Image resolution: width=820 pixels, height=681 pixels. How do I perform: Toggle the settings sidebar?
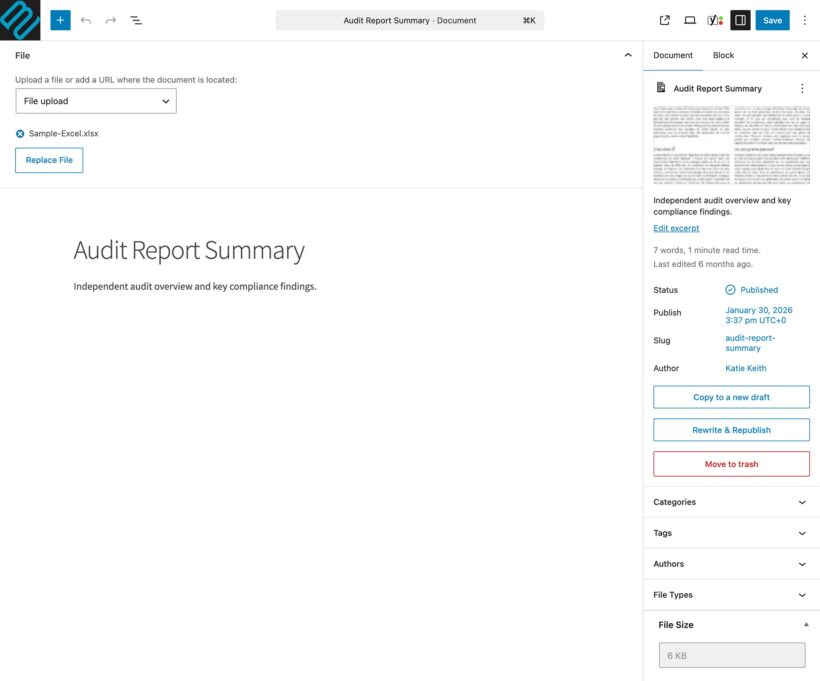click(740, 20)
